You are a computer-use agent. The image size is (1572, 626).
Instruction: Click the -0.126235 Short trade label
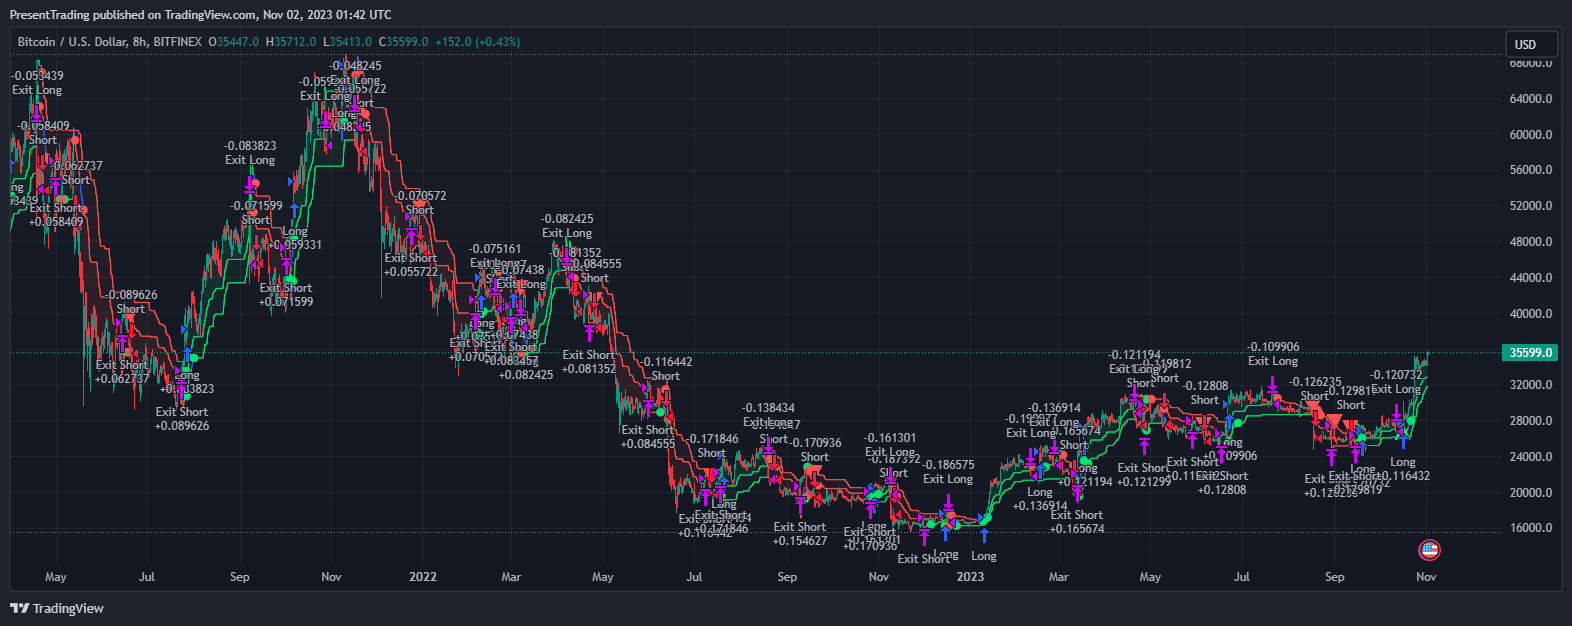click(1314, 389)
